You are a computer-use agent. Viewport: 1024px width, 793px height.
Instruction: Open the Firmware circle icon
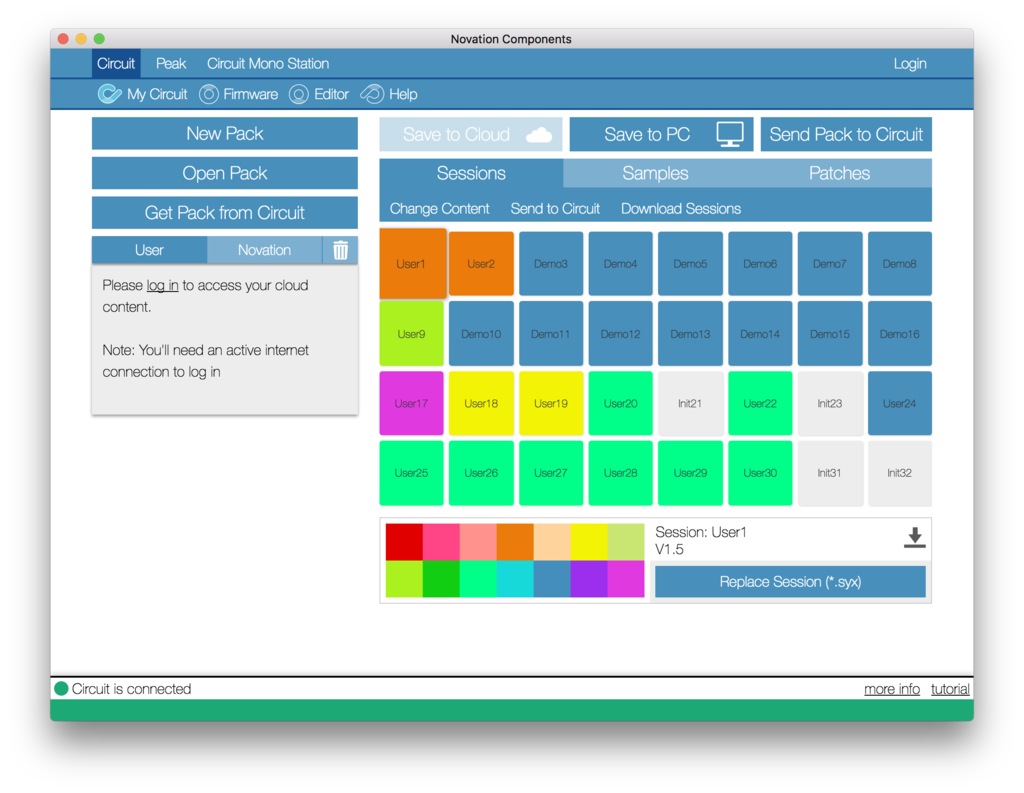tap(208, 94)
